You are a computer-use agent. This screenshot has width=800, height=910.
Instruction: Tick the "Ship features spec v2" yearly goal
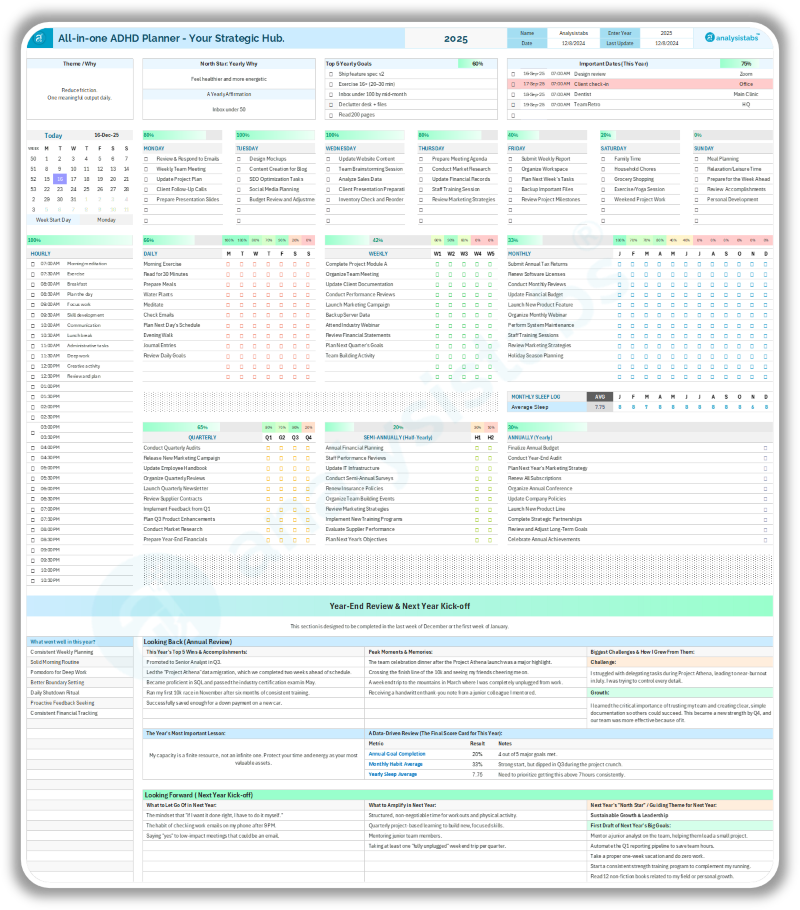coord(330,73)
